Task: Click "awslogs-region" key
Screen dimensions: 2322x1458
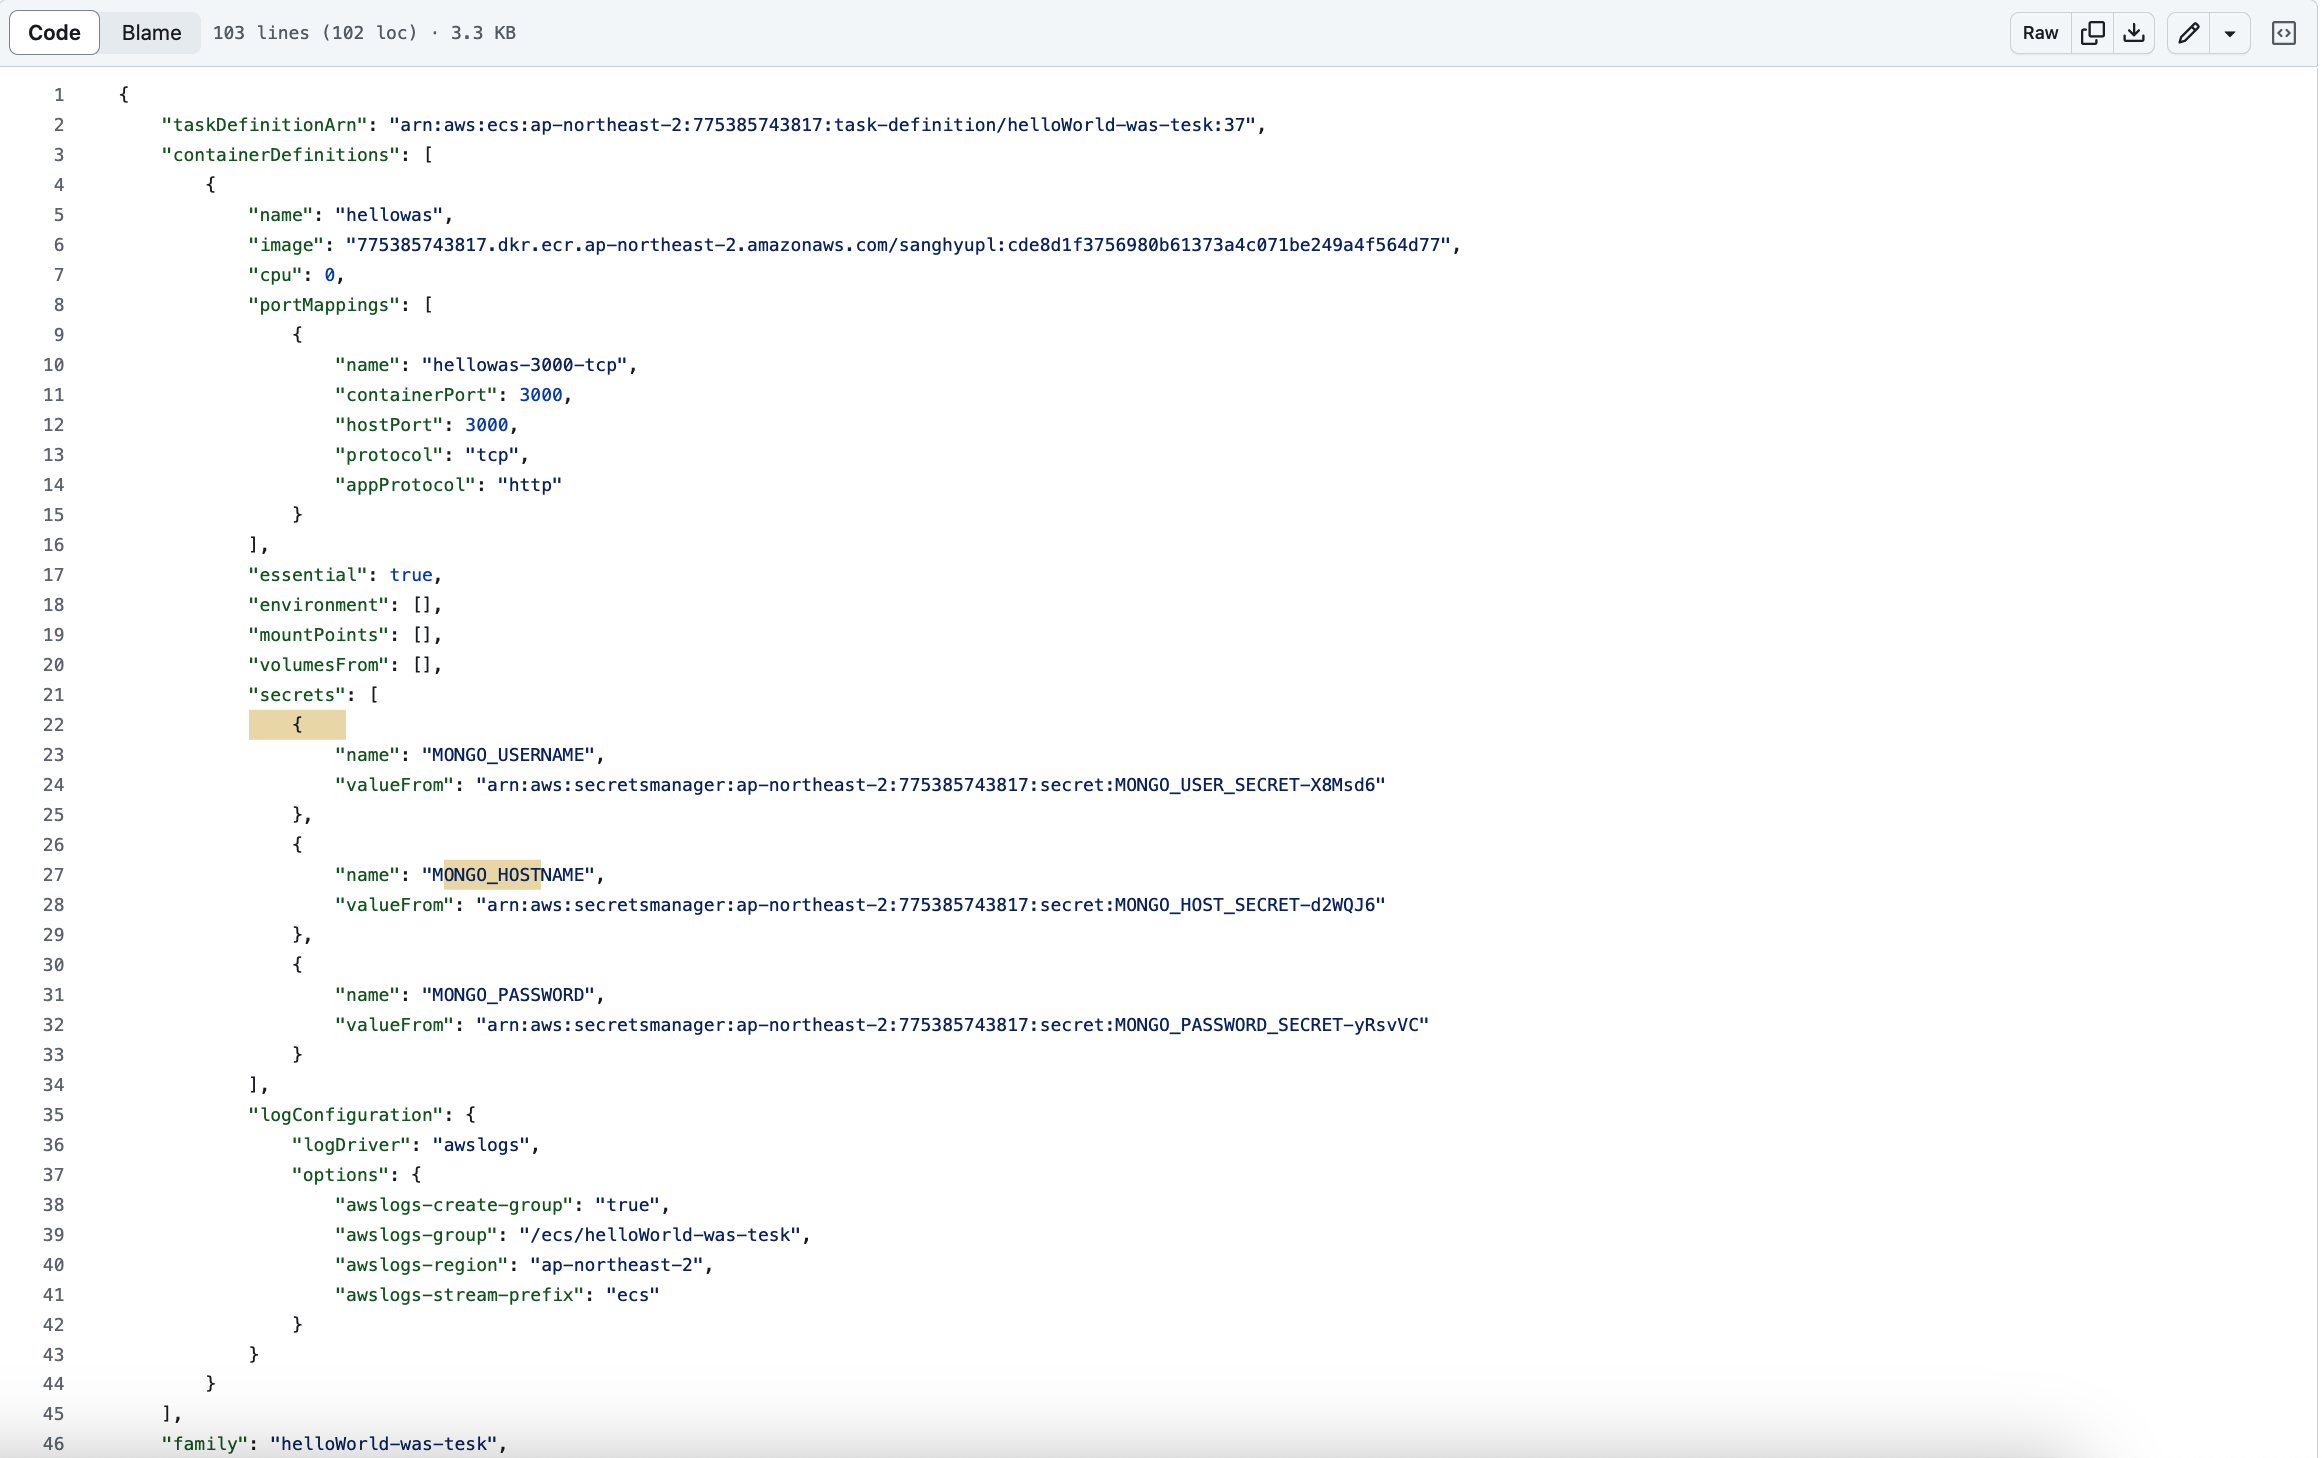Action: 422,1265
